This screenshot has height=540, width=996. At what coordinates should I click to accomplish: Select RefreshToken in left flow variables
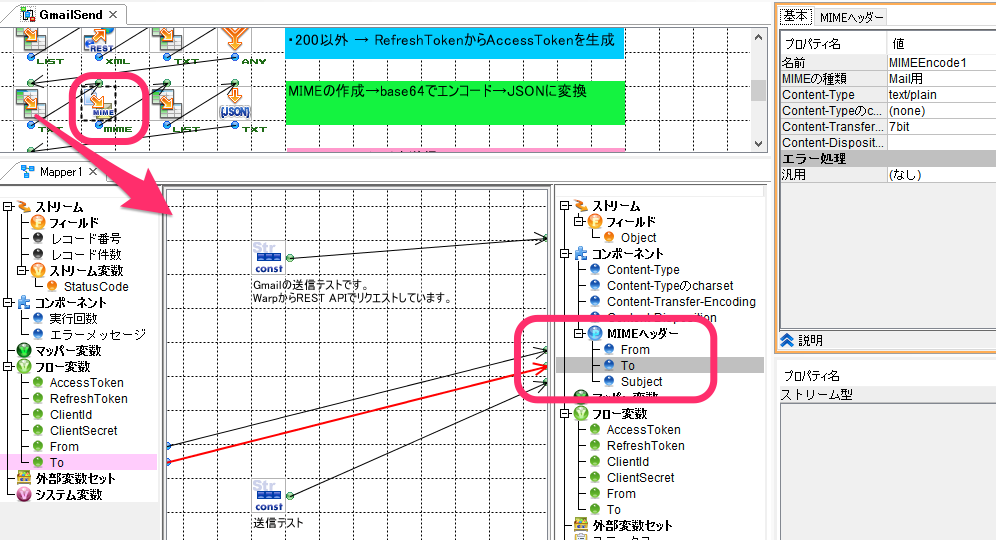point(88,398)
